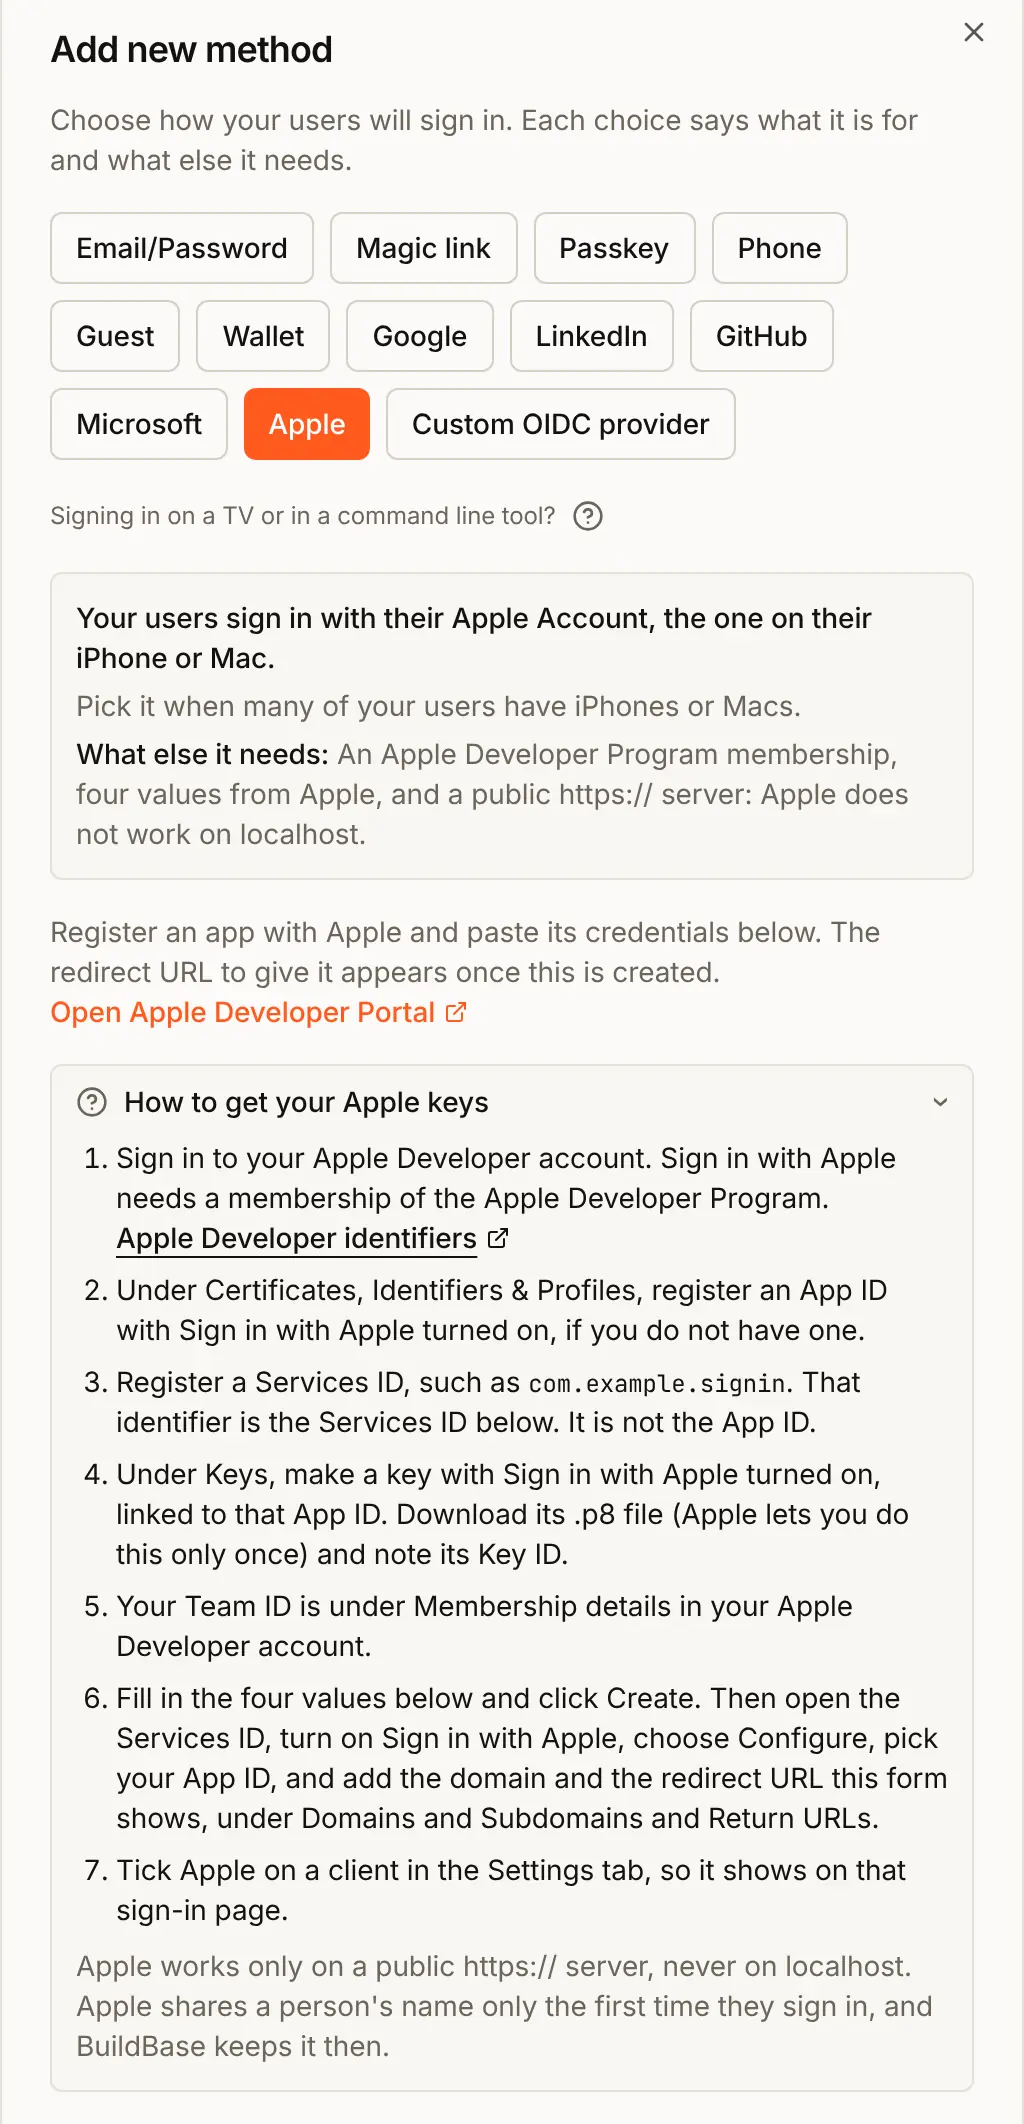Select the Email/Password method
The image size is (1024, 2124).
[182, 248]
